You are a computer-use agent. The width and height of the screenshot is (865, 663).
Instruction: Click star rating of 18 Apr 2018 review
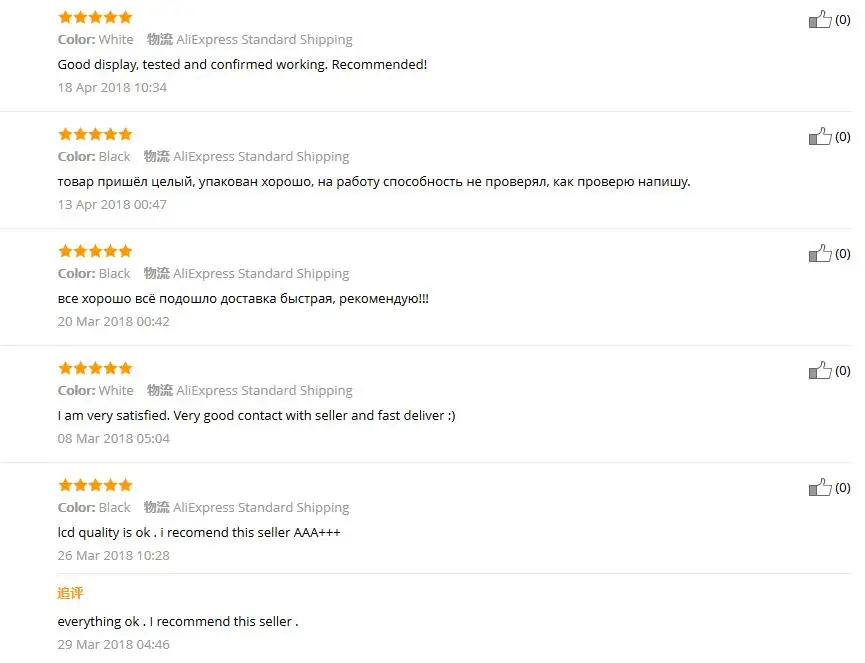(95, 17)
